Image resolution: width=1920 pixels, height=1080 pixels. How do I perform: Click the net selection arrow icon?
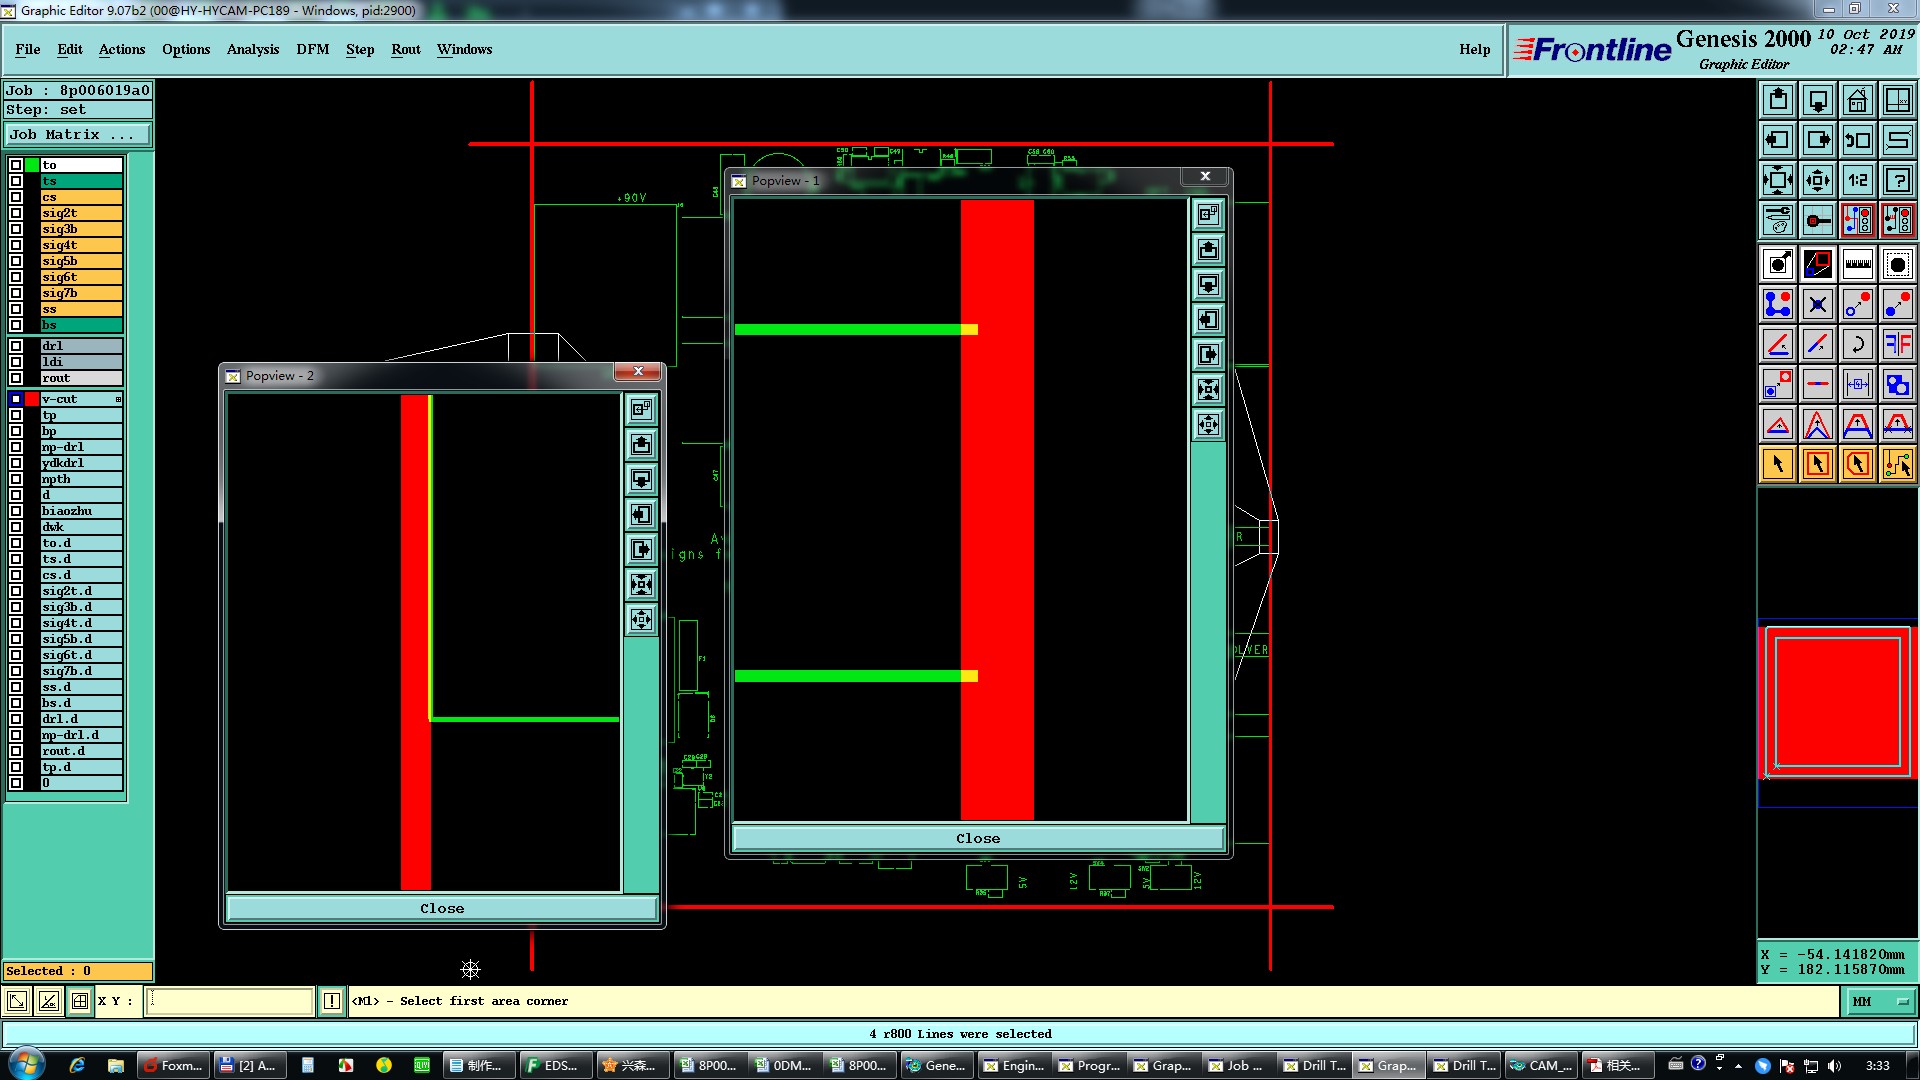(1897, 464)
